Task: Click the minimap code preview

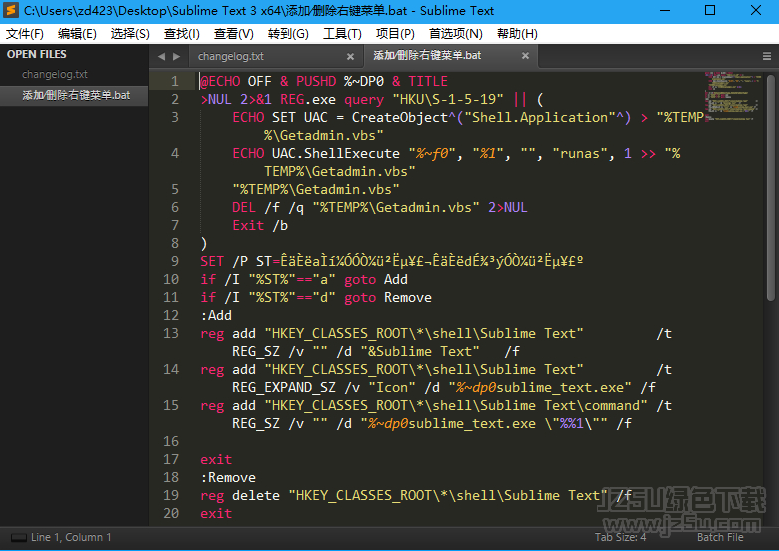Action: click(732, 97)
